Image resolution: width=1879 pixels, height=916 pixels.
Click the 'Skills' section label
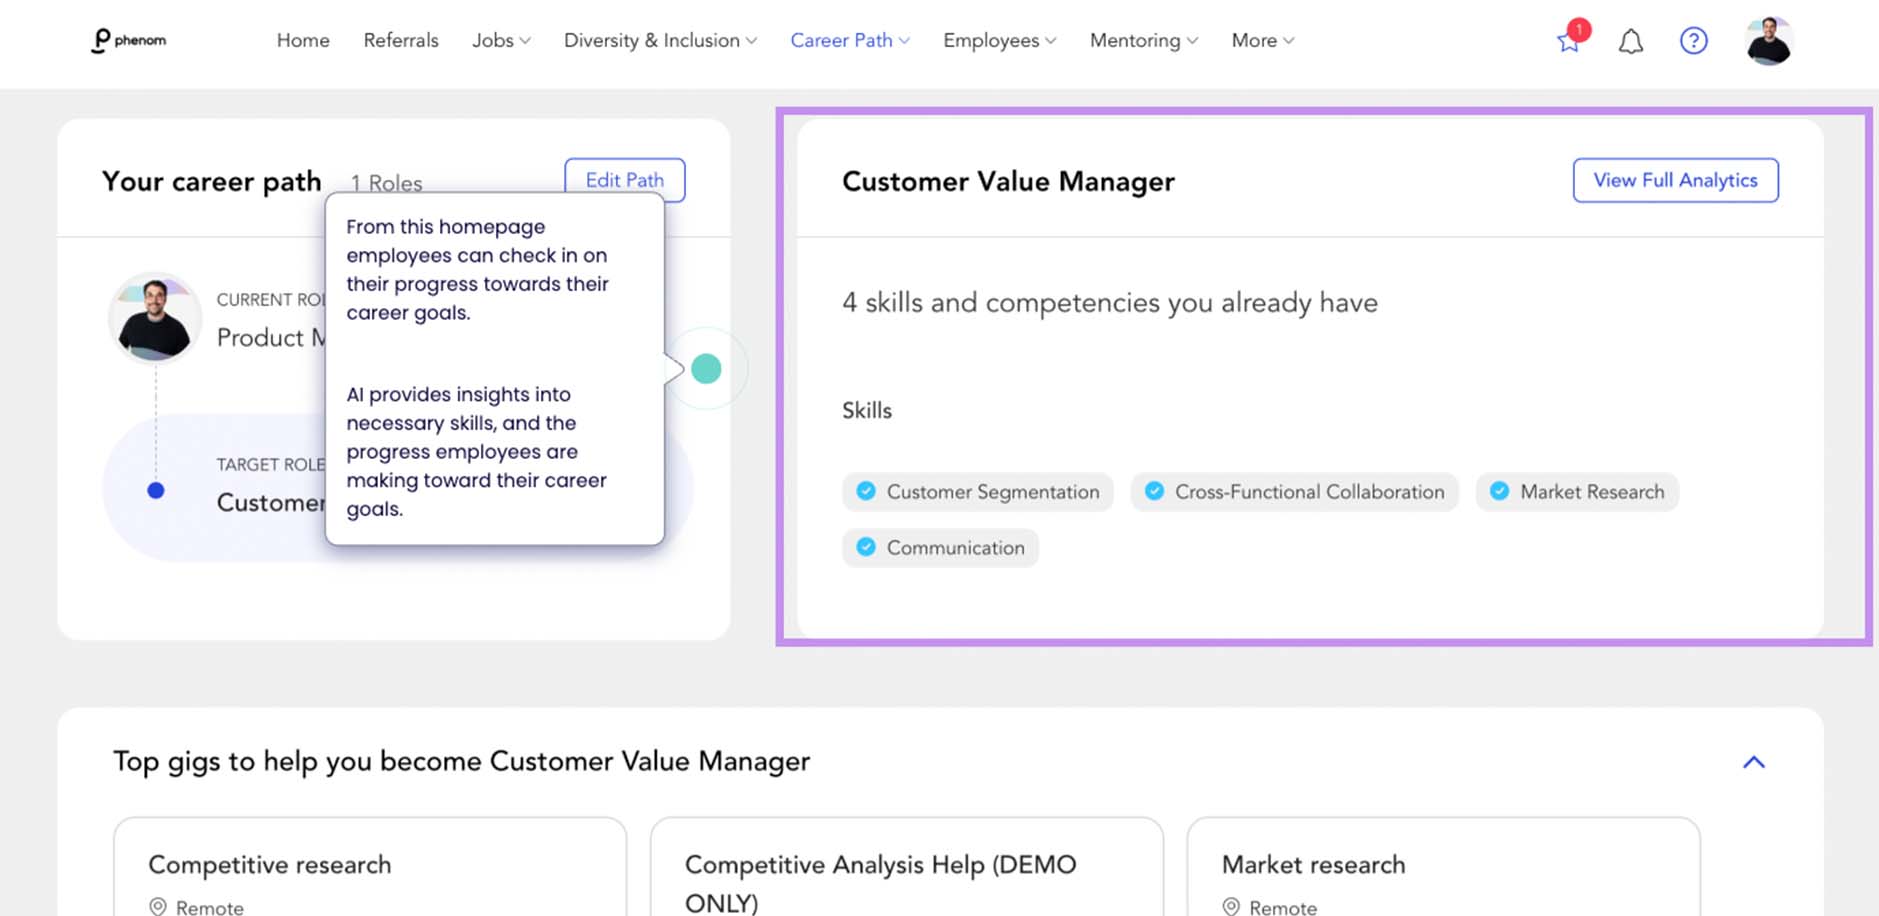click(x=867, y=411)
